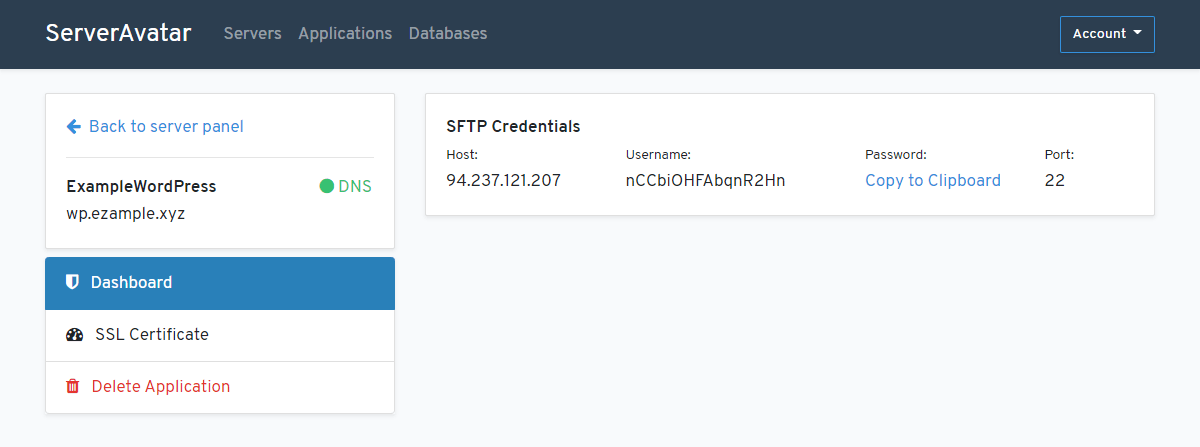
Task: Open Applications in the top navigation
Action: point(345,33)
